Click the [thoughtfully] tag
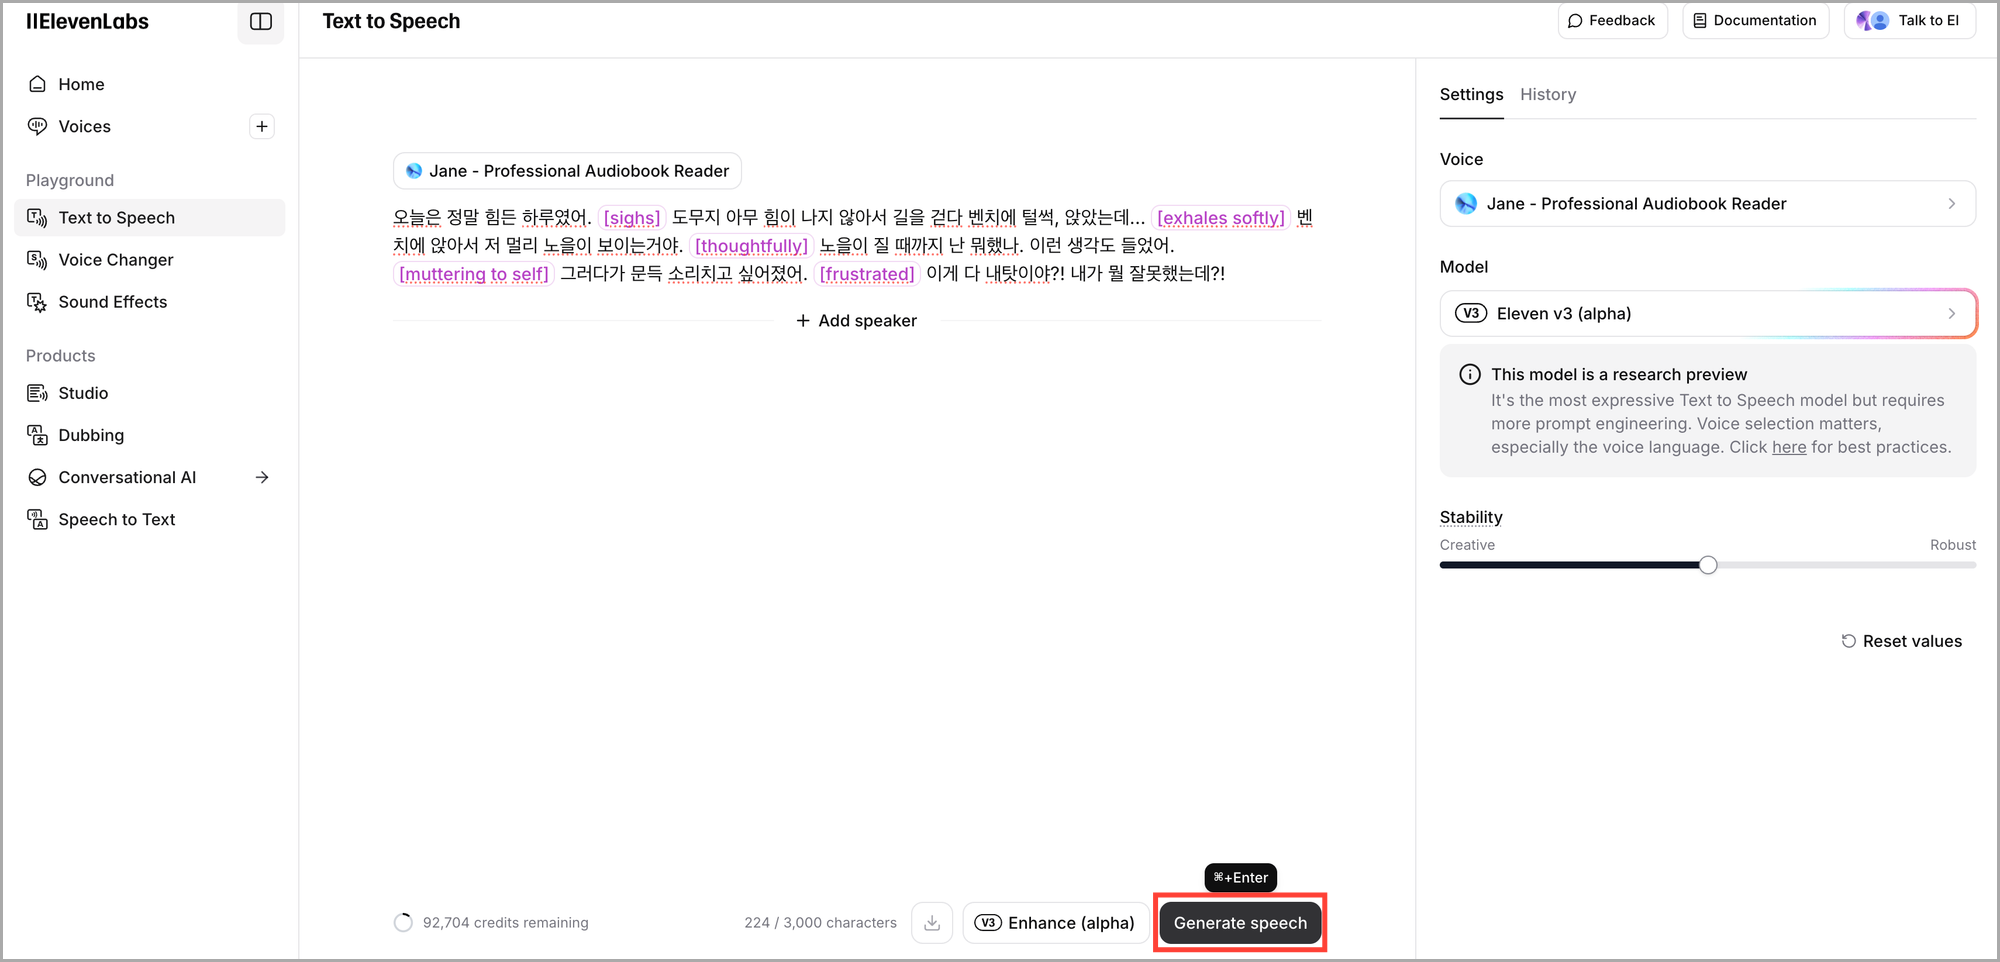Image resolution: width=2000 pixels, height=962 pixels. coord(751,246)
